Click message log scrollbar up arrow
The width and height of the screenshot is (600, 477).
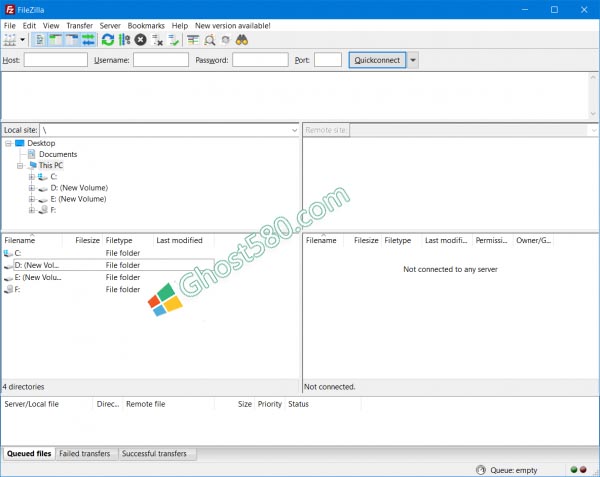coord(593,78)
